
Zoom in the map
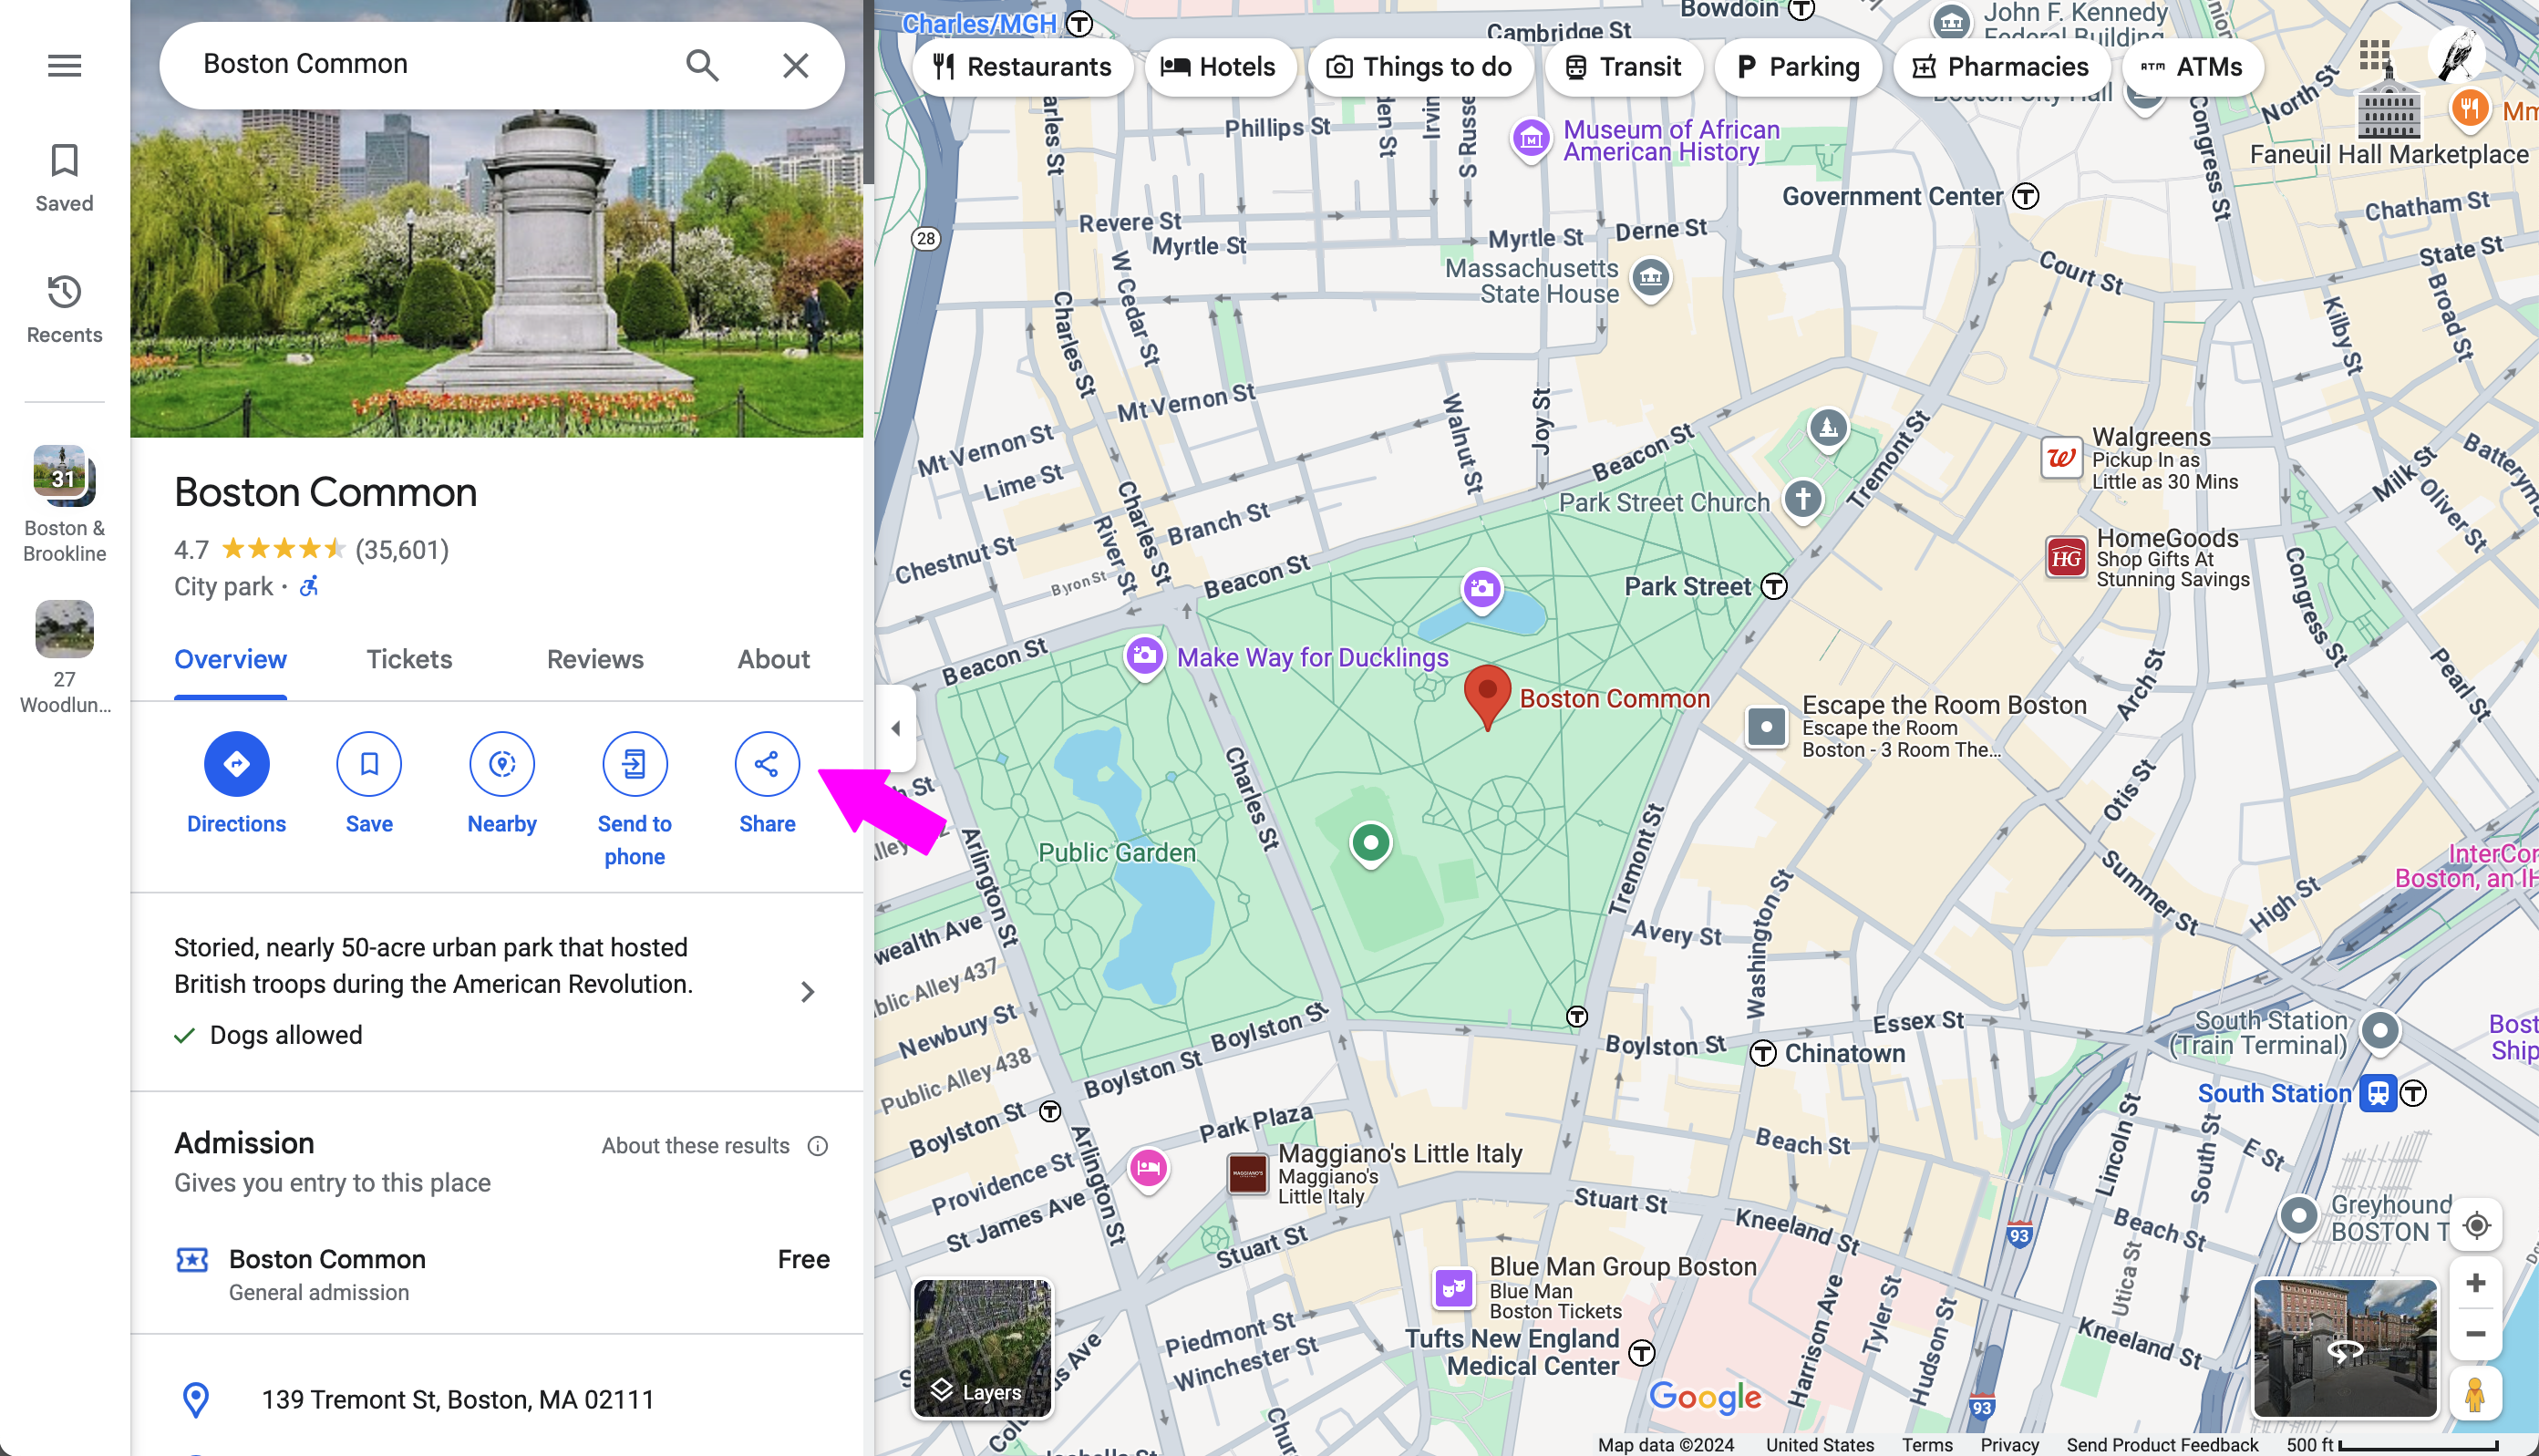pyautogui.click(x=2476, y=1283)
